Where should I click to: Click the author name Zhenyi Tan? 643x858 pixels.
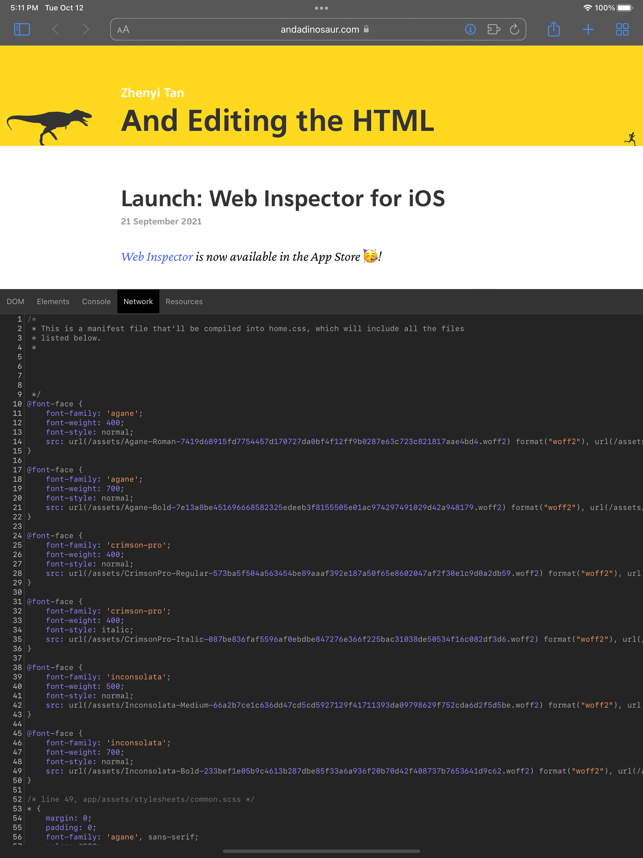pyautogui.click(x=152, y=92)
